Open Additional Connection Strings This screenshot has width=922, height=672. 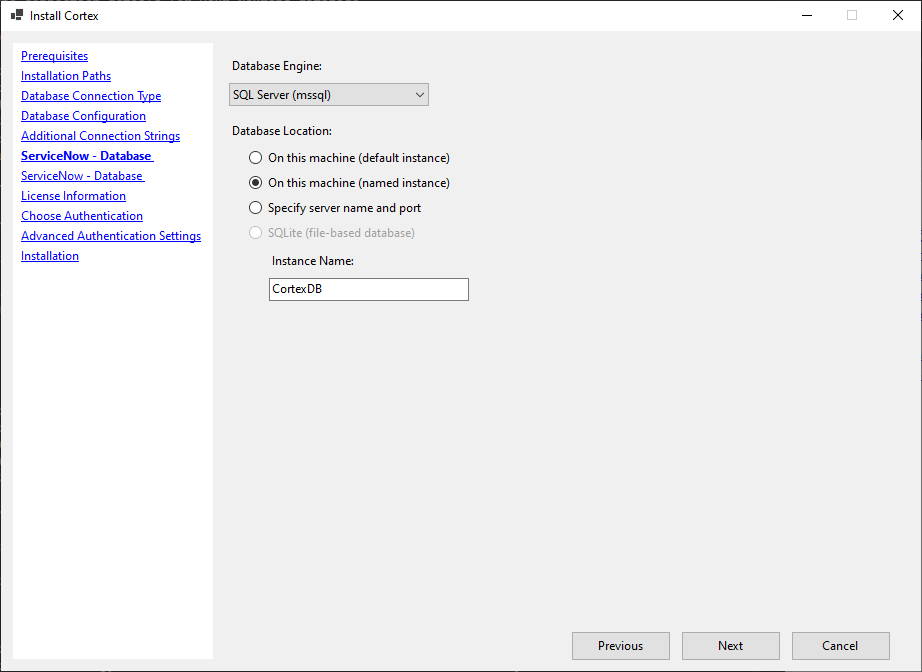[x=100, y=135]
